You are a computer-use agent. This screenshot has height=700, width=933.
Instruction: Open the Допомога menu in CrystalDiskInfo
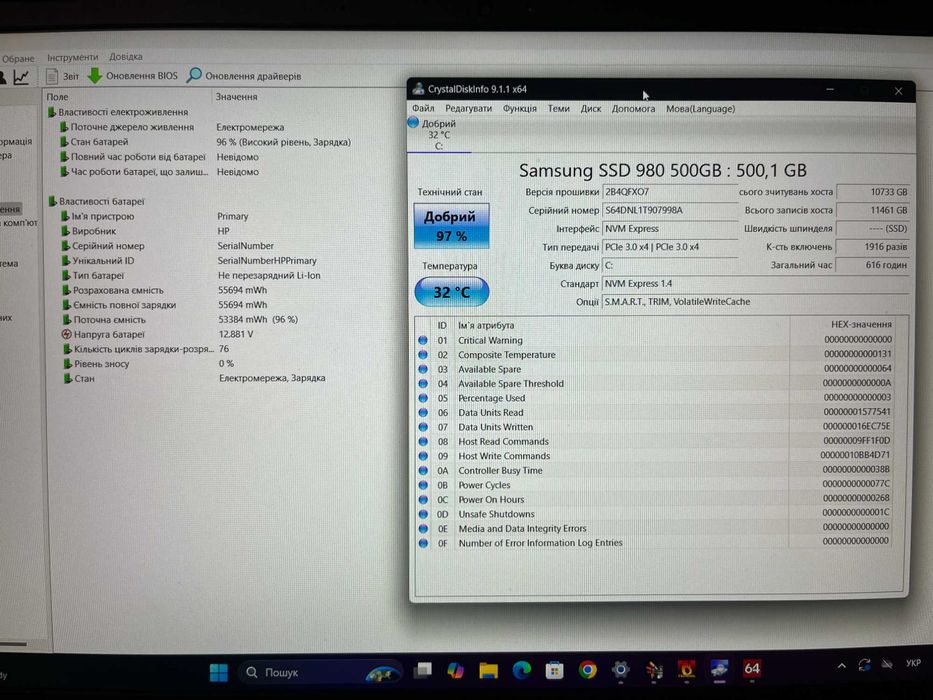coord(633,108)
